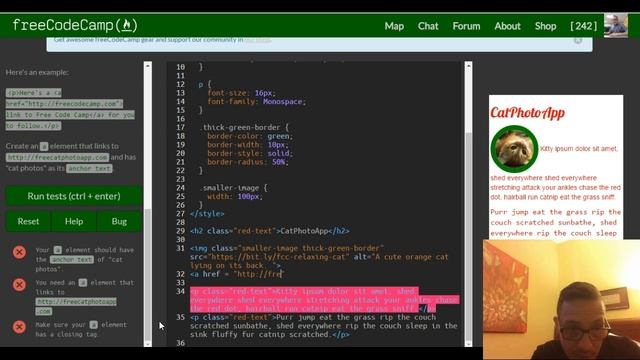This screenshot has width=640, height=360.
Task: Click up arrow of instructions scrollbar
Action: [x=148, y=66]
